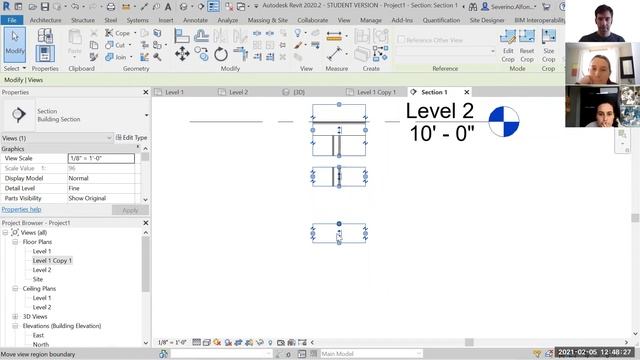This screenshot has width=640, height=360.
Task: Click the binoculars search icon in title bar
Action: coord(473,7)
